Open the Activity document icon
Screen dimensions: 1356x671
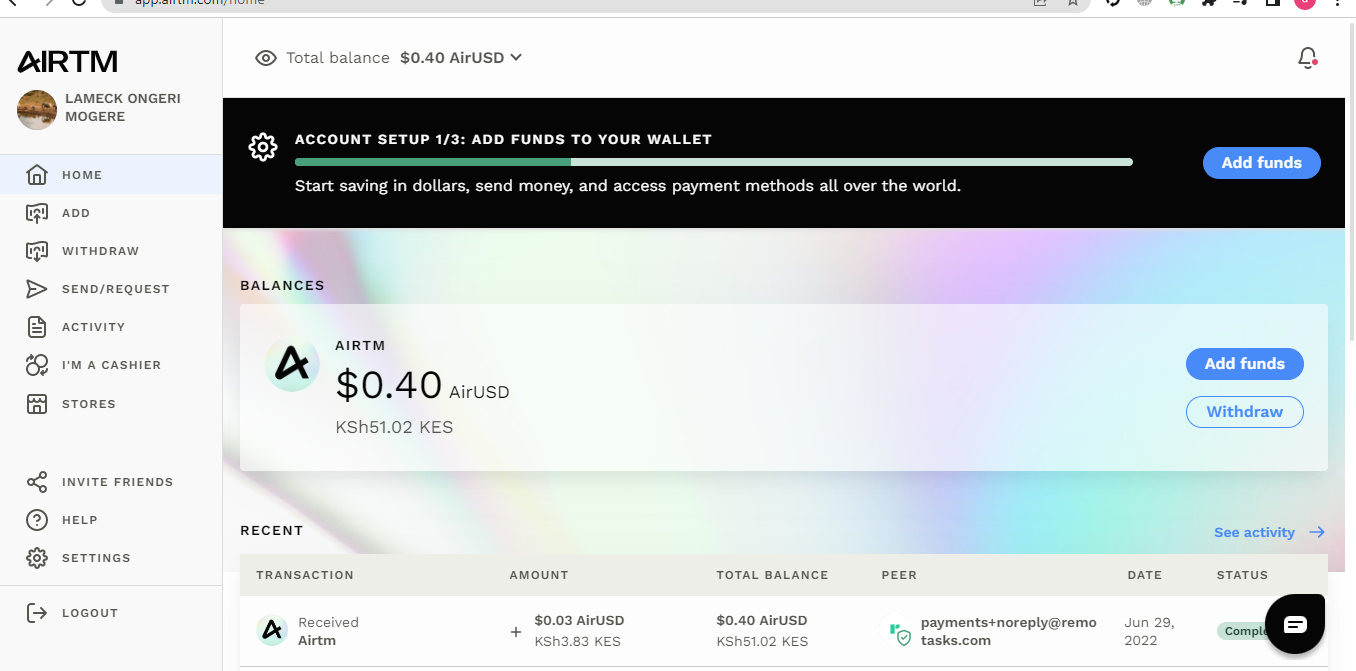tap(37, 327)
